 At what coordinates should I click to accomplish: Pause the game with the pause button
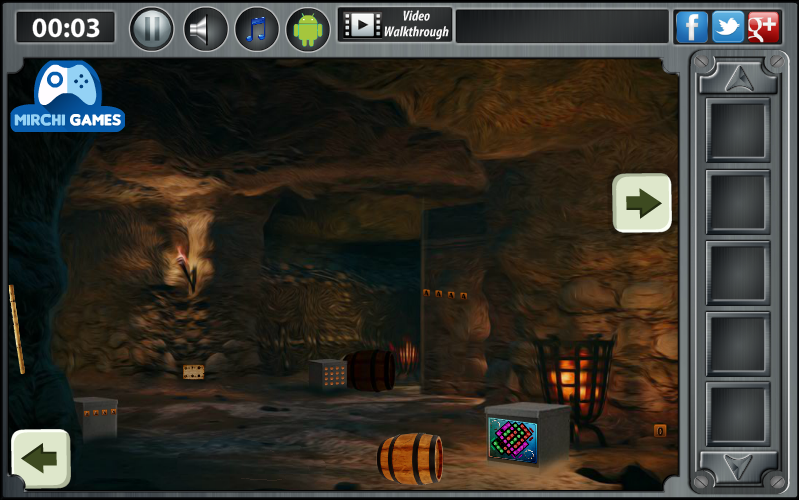(x=151, y=29)
